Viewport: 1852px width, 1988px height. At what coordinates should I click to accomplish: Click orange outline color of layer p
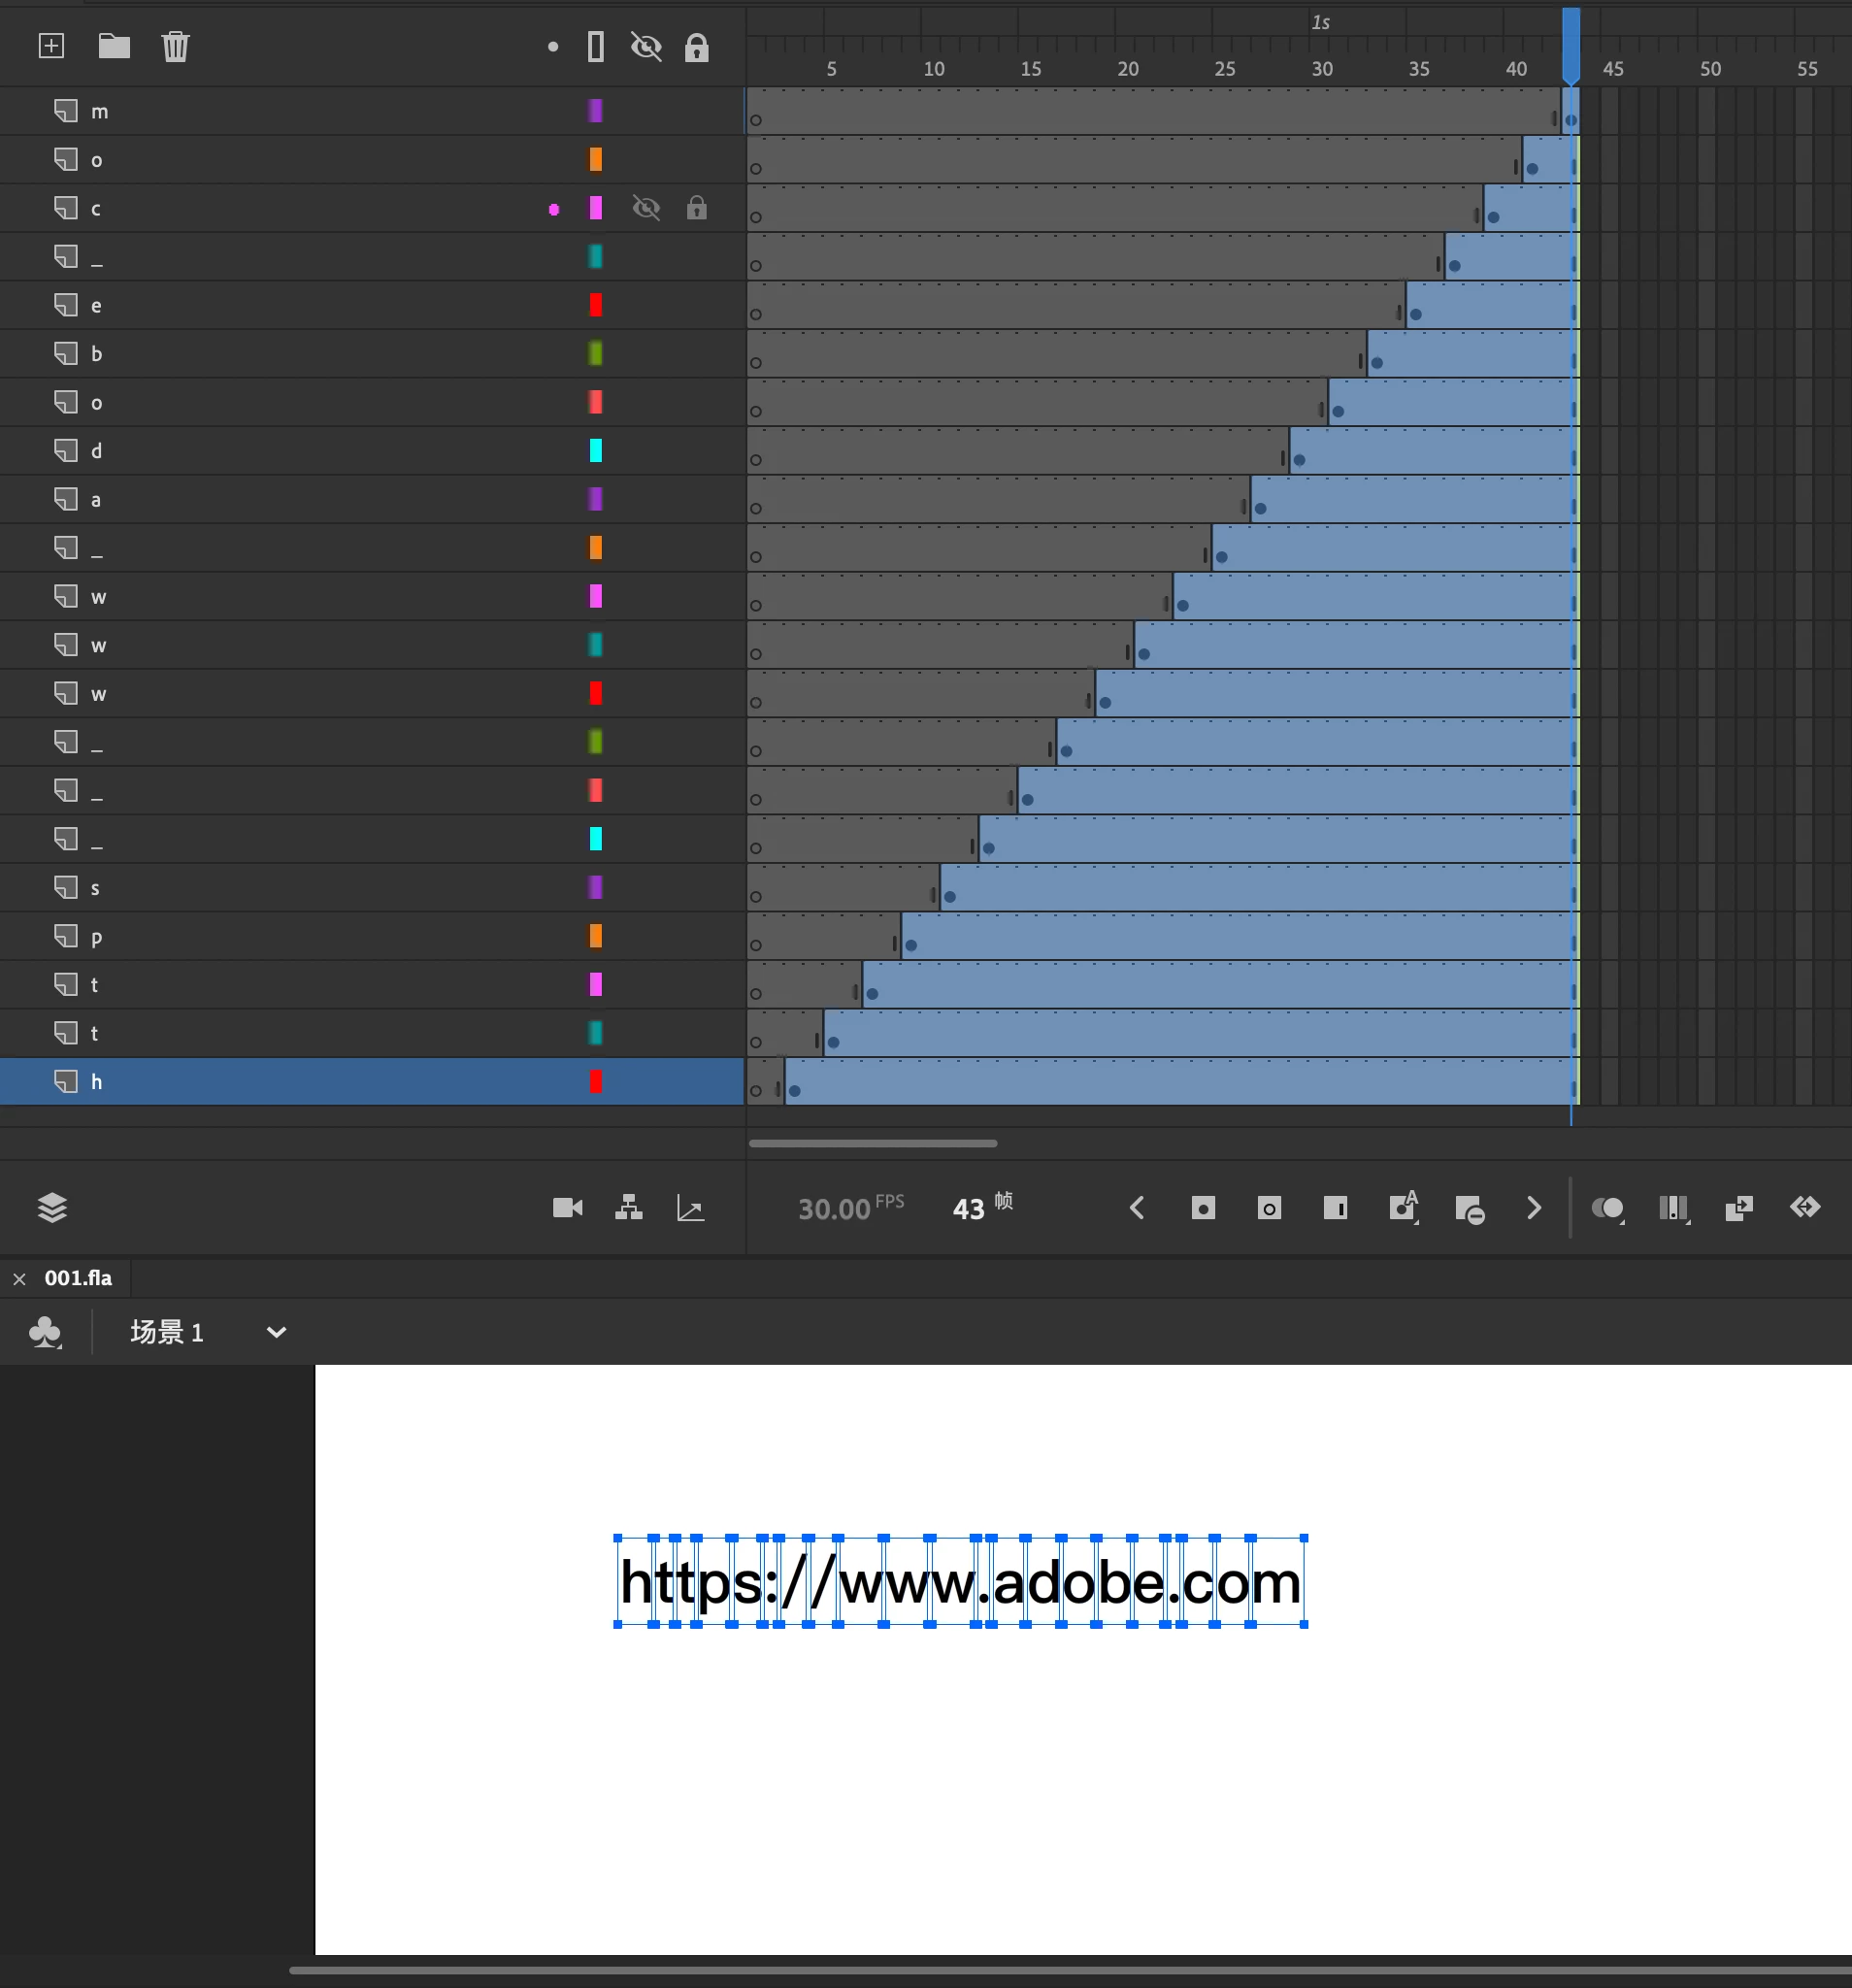(596, 936)
